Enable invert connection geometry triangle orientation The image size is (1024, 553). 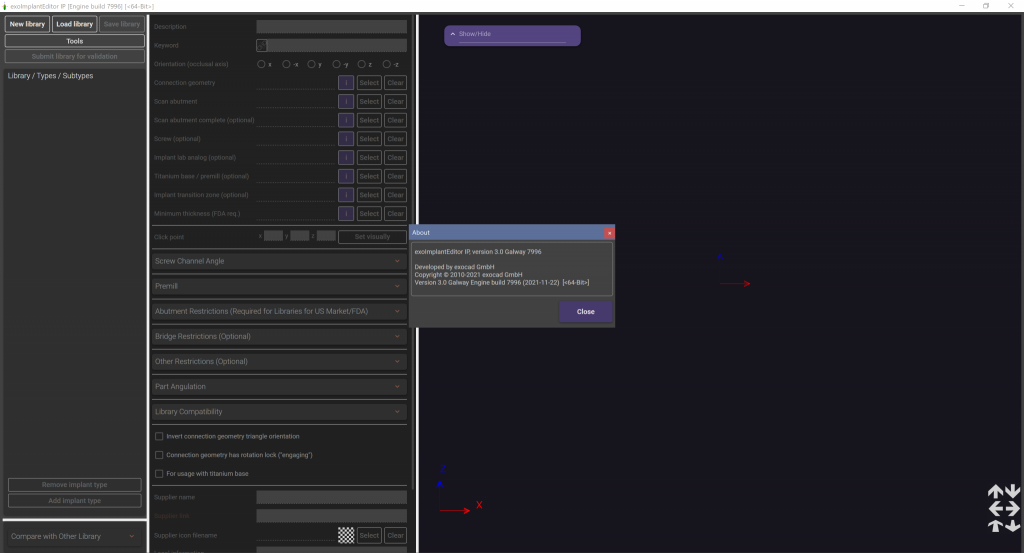[159, 436]
